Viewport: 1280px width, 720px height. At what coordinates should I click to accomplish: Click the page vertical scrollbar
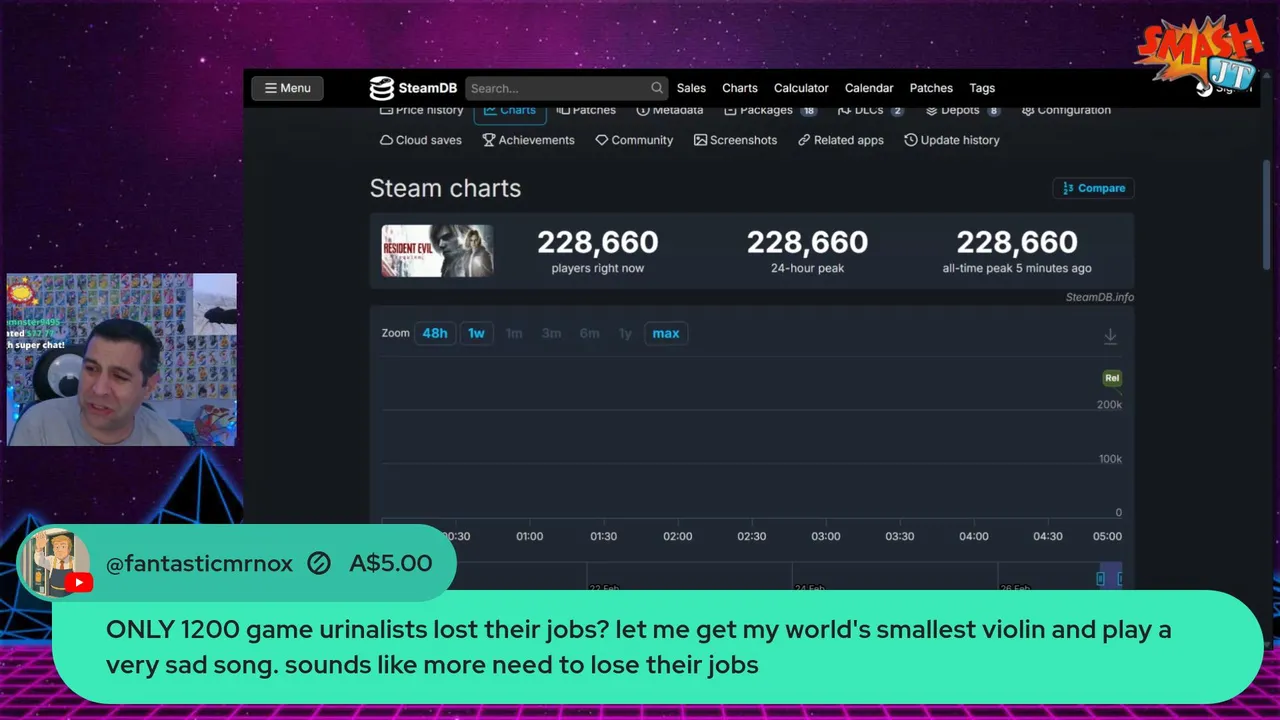coord(1267,214)
